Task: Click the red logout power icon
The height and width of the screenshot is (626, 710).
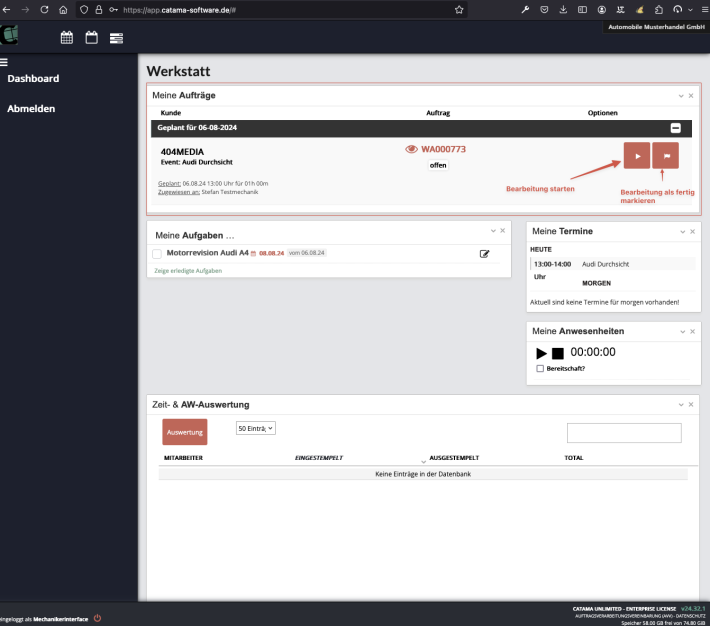Action: click(97, 618)
